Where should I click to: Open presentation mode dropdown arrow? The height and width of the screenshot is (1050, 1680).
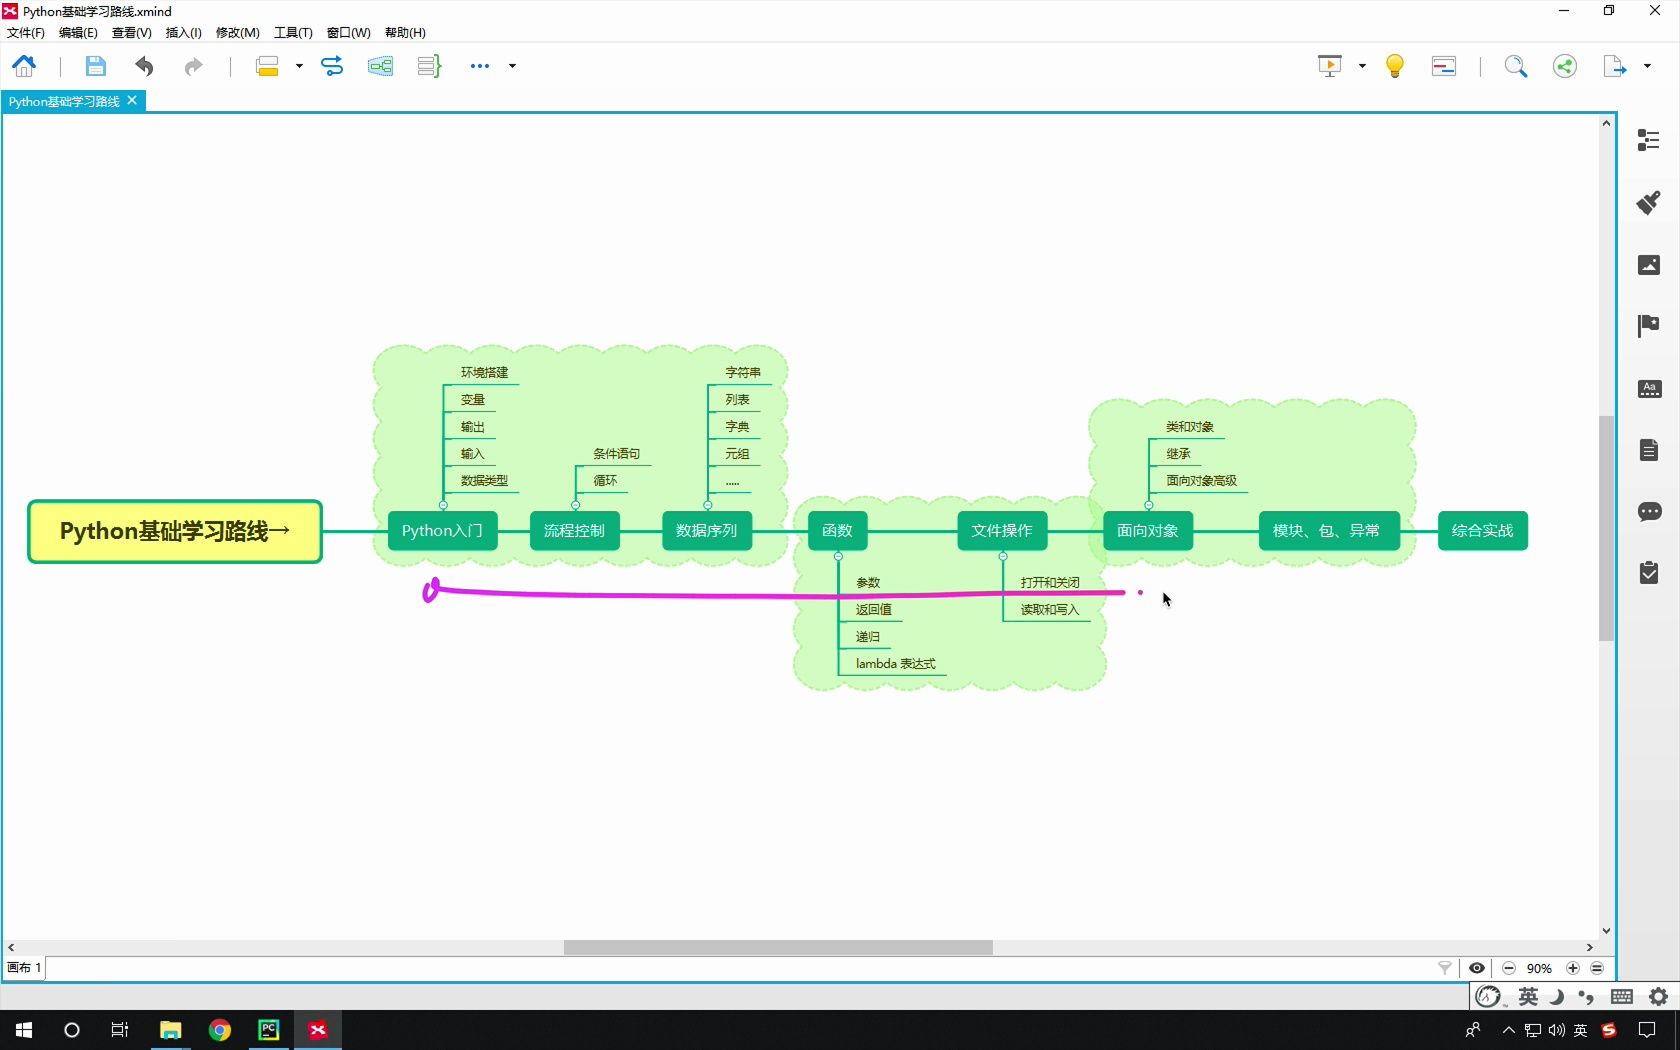1362,66
